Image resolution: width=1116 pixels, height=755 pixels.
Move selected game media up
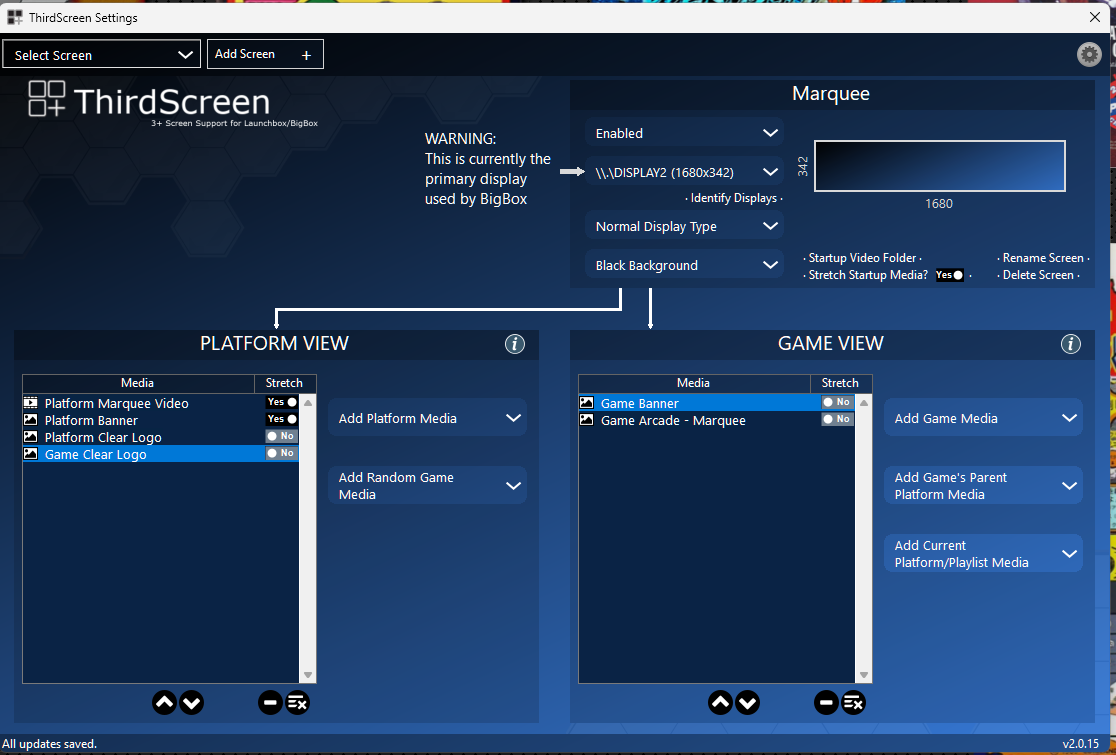point(720,703)
